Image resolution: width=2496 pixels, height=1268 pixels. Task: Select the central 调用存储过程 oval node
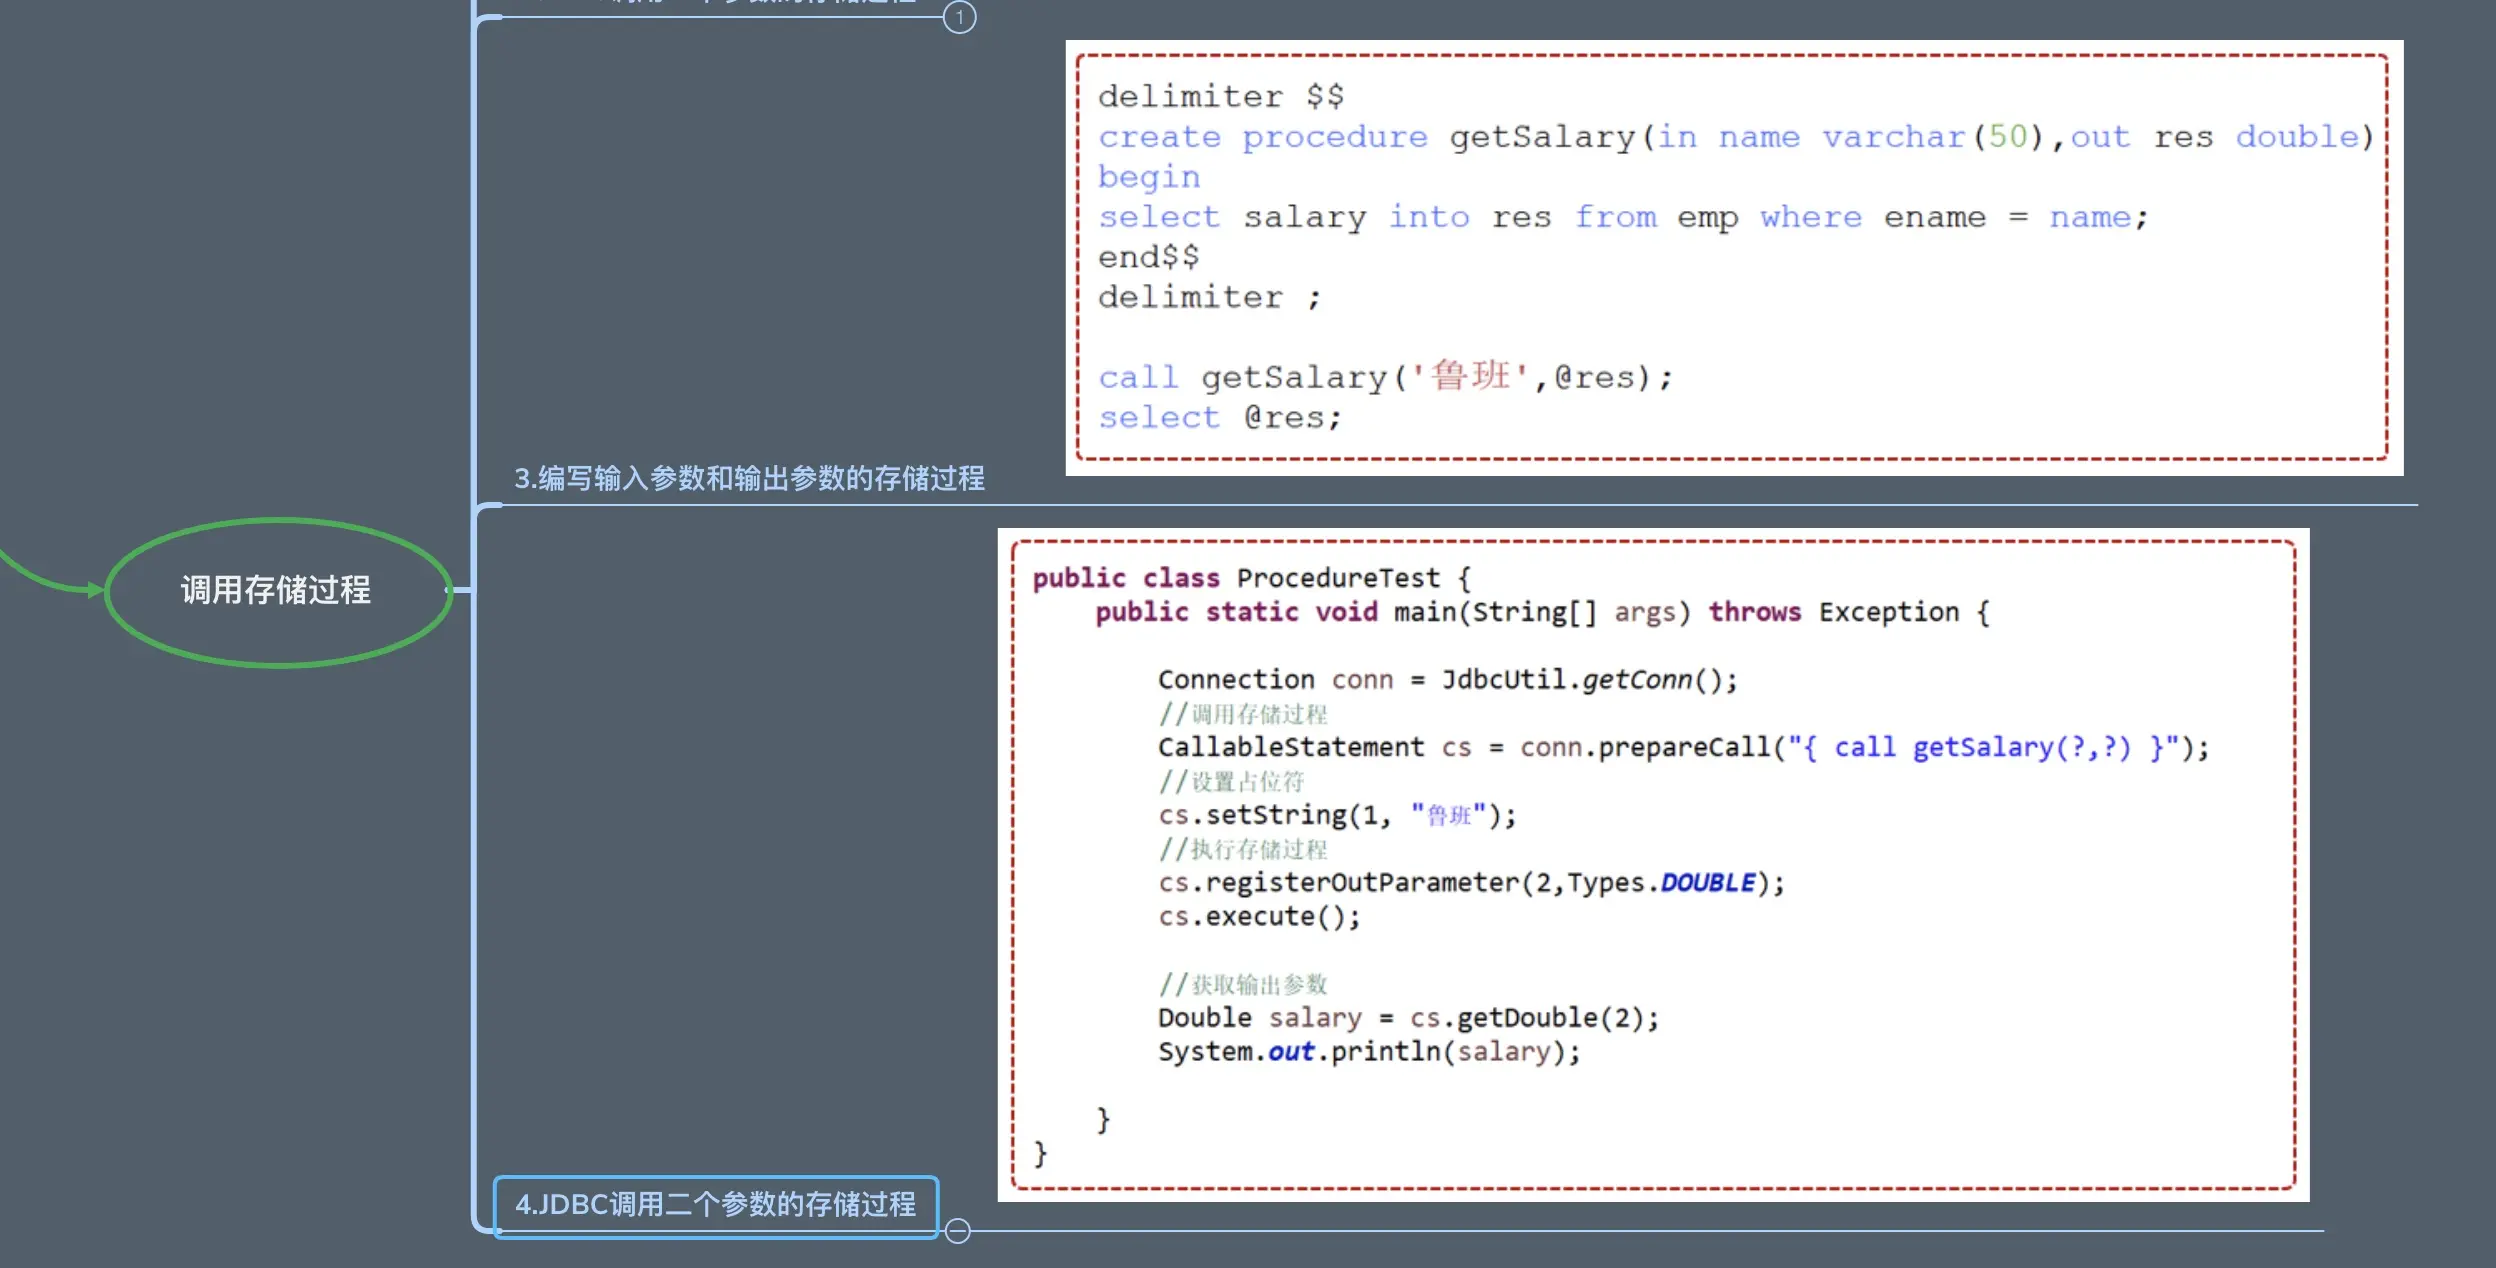(x=277, y=591)
